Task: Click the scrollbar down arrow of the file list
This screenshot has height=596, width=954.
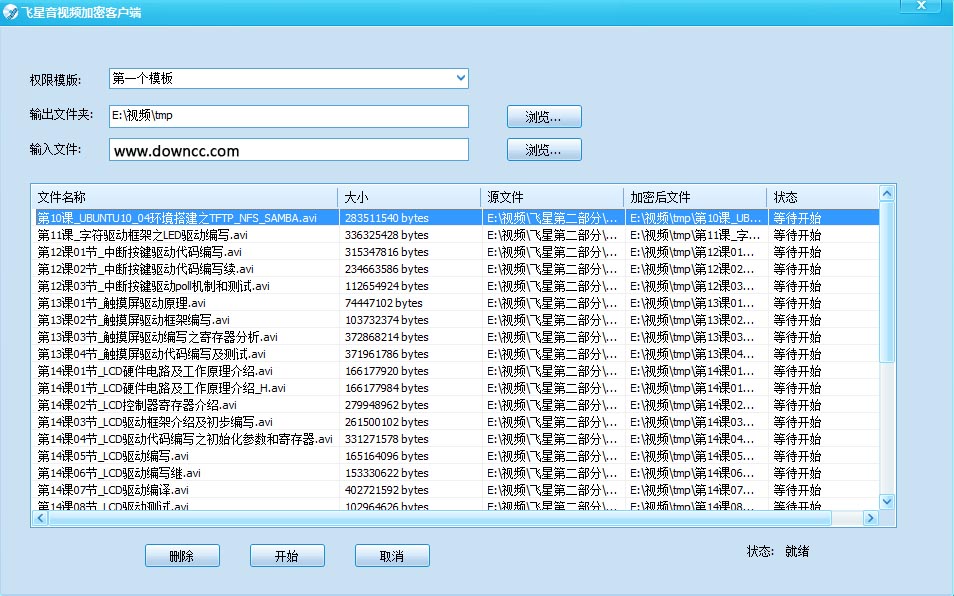Action: 886,503
